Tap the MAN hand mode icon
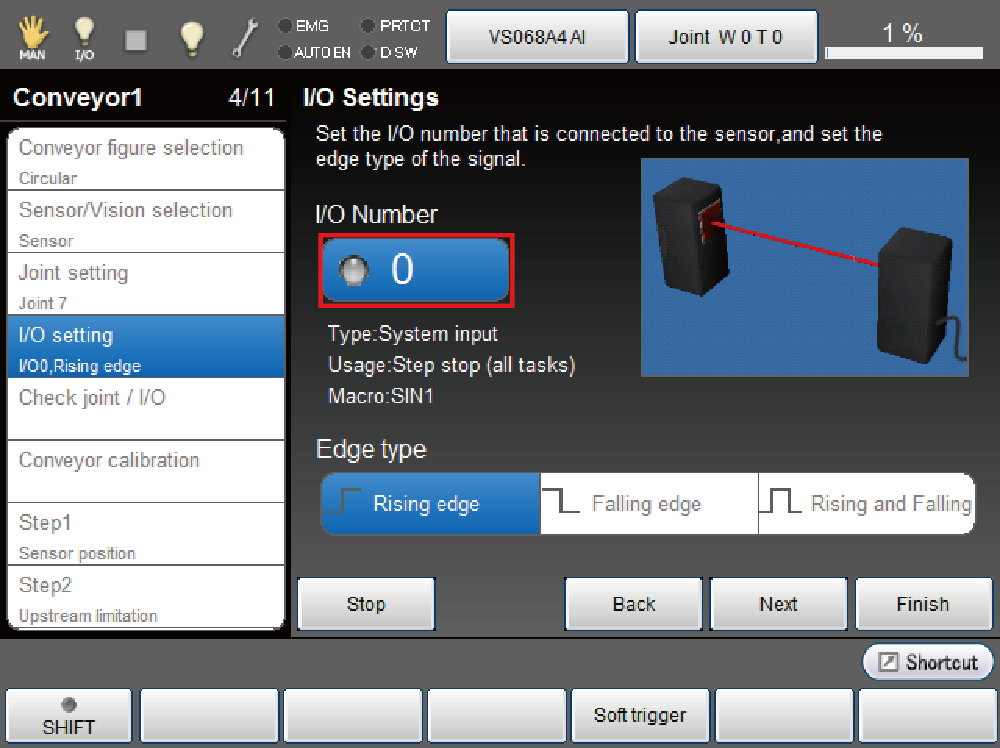This screenshot has height=748, width=1000. [32, 38]
